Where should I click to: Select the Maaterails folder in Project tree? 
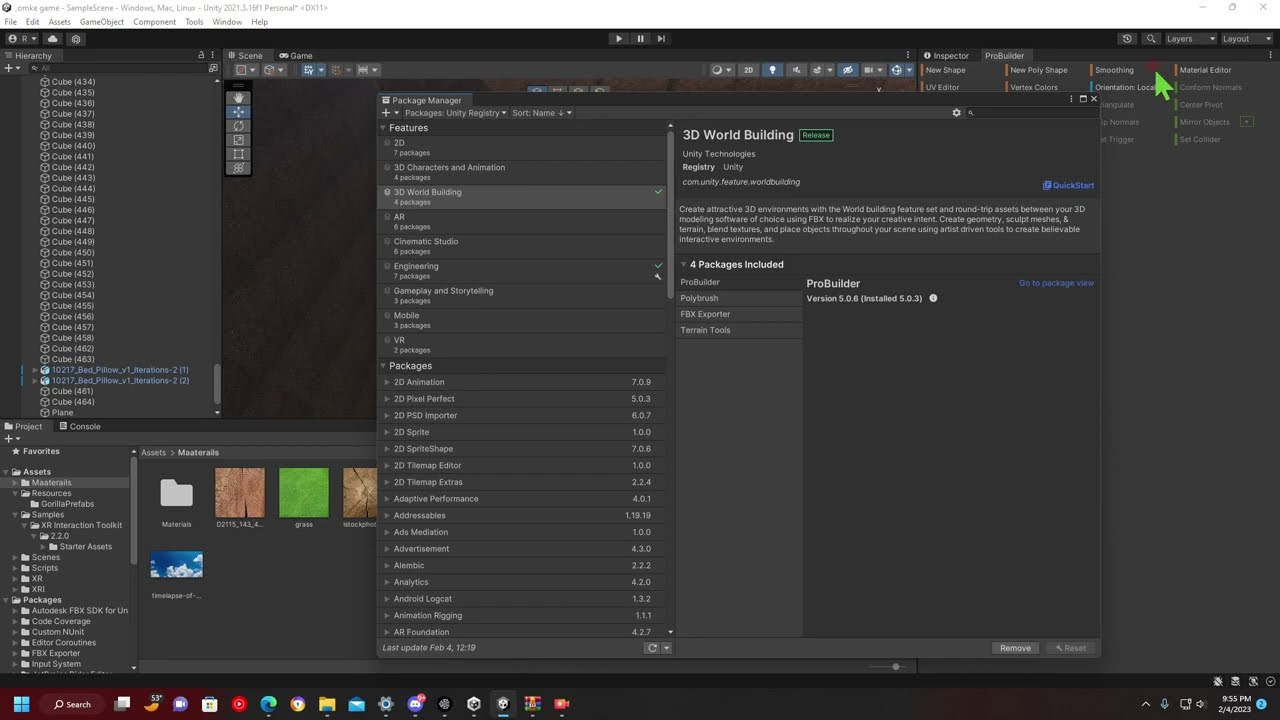click(x=51, y=482)
